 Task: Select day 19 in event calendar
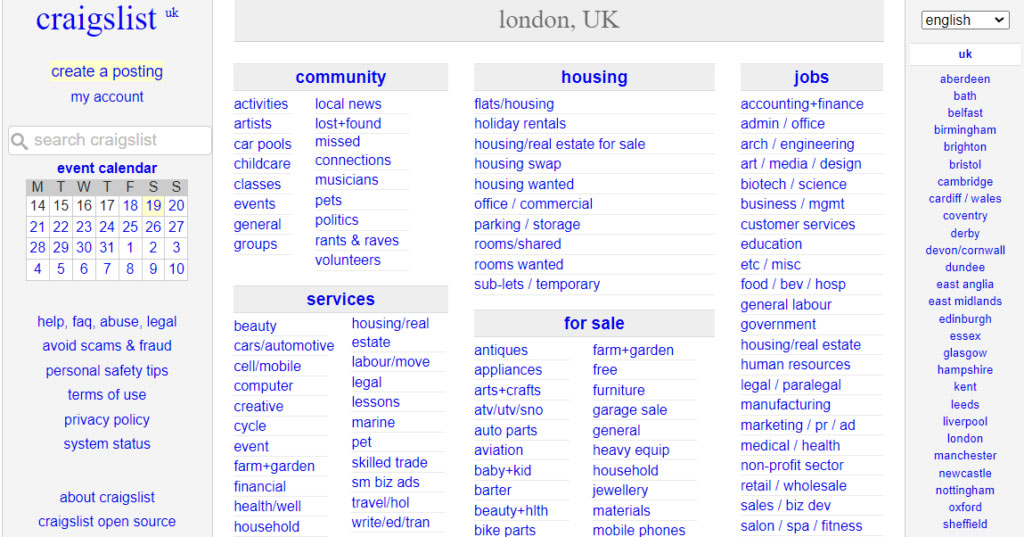tap(153, 205)
